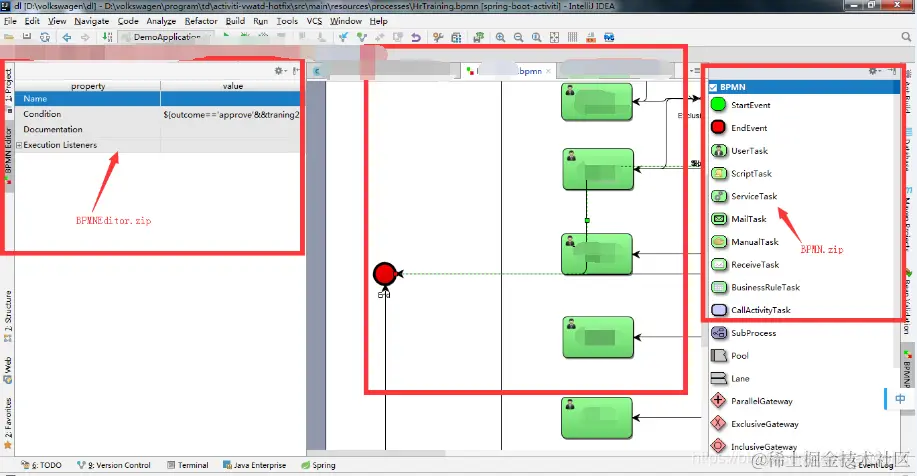The image size is (917, 476).
Task: Expand the Execution Listeners property row
Action: pyautogui.click(x=19, y=145)
